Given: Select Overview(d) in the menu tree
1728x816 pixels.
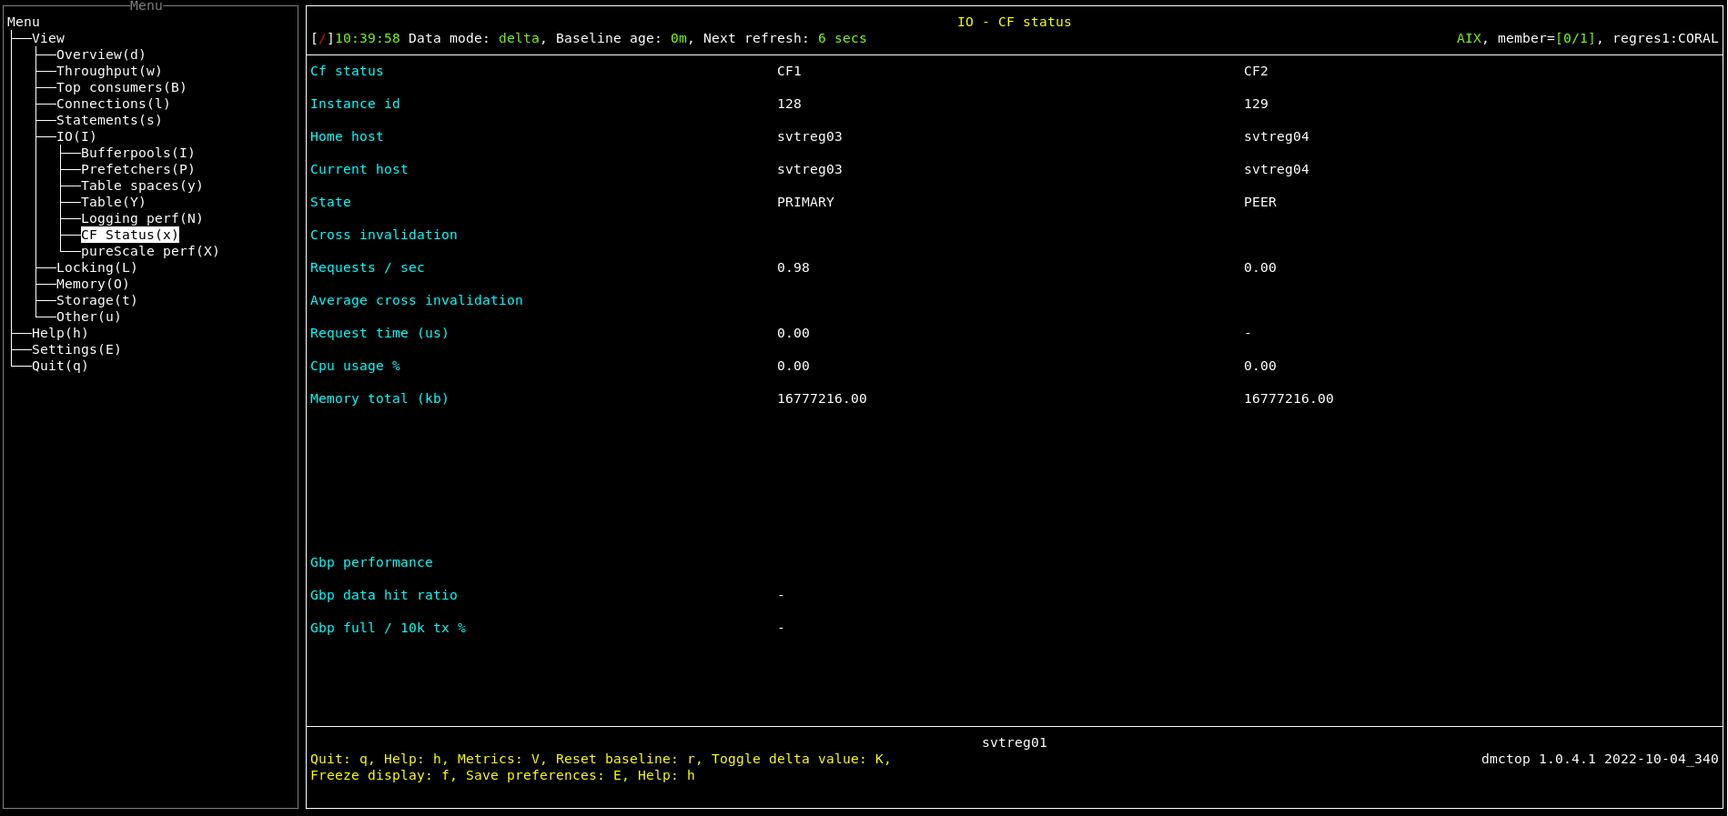Looking at the screenshot, I should pyautogui.click(x=101, y=55).
